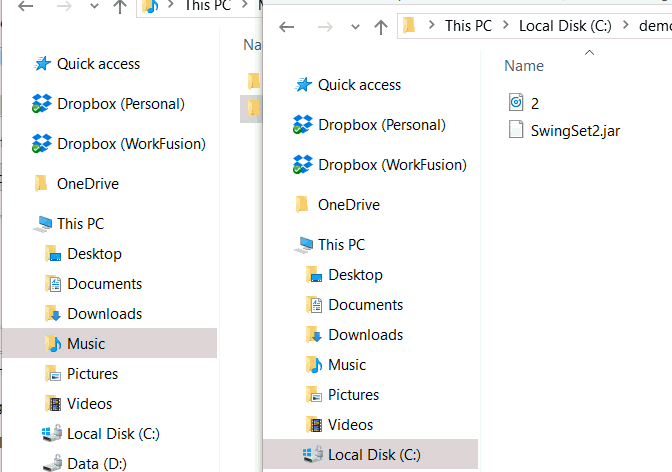The width and height of the screenshot is (672, 472).
Task: Select This PC in background window sidebar
Action: (x=80, y=223)
